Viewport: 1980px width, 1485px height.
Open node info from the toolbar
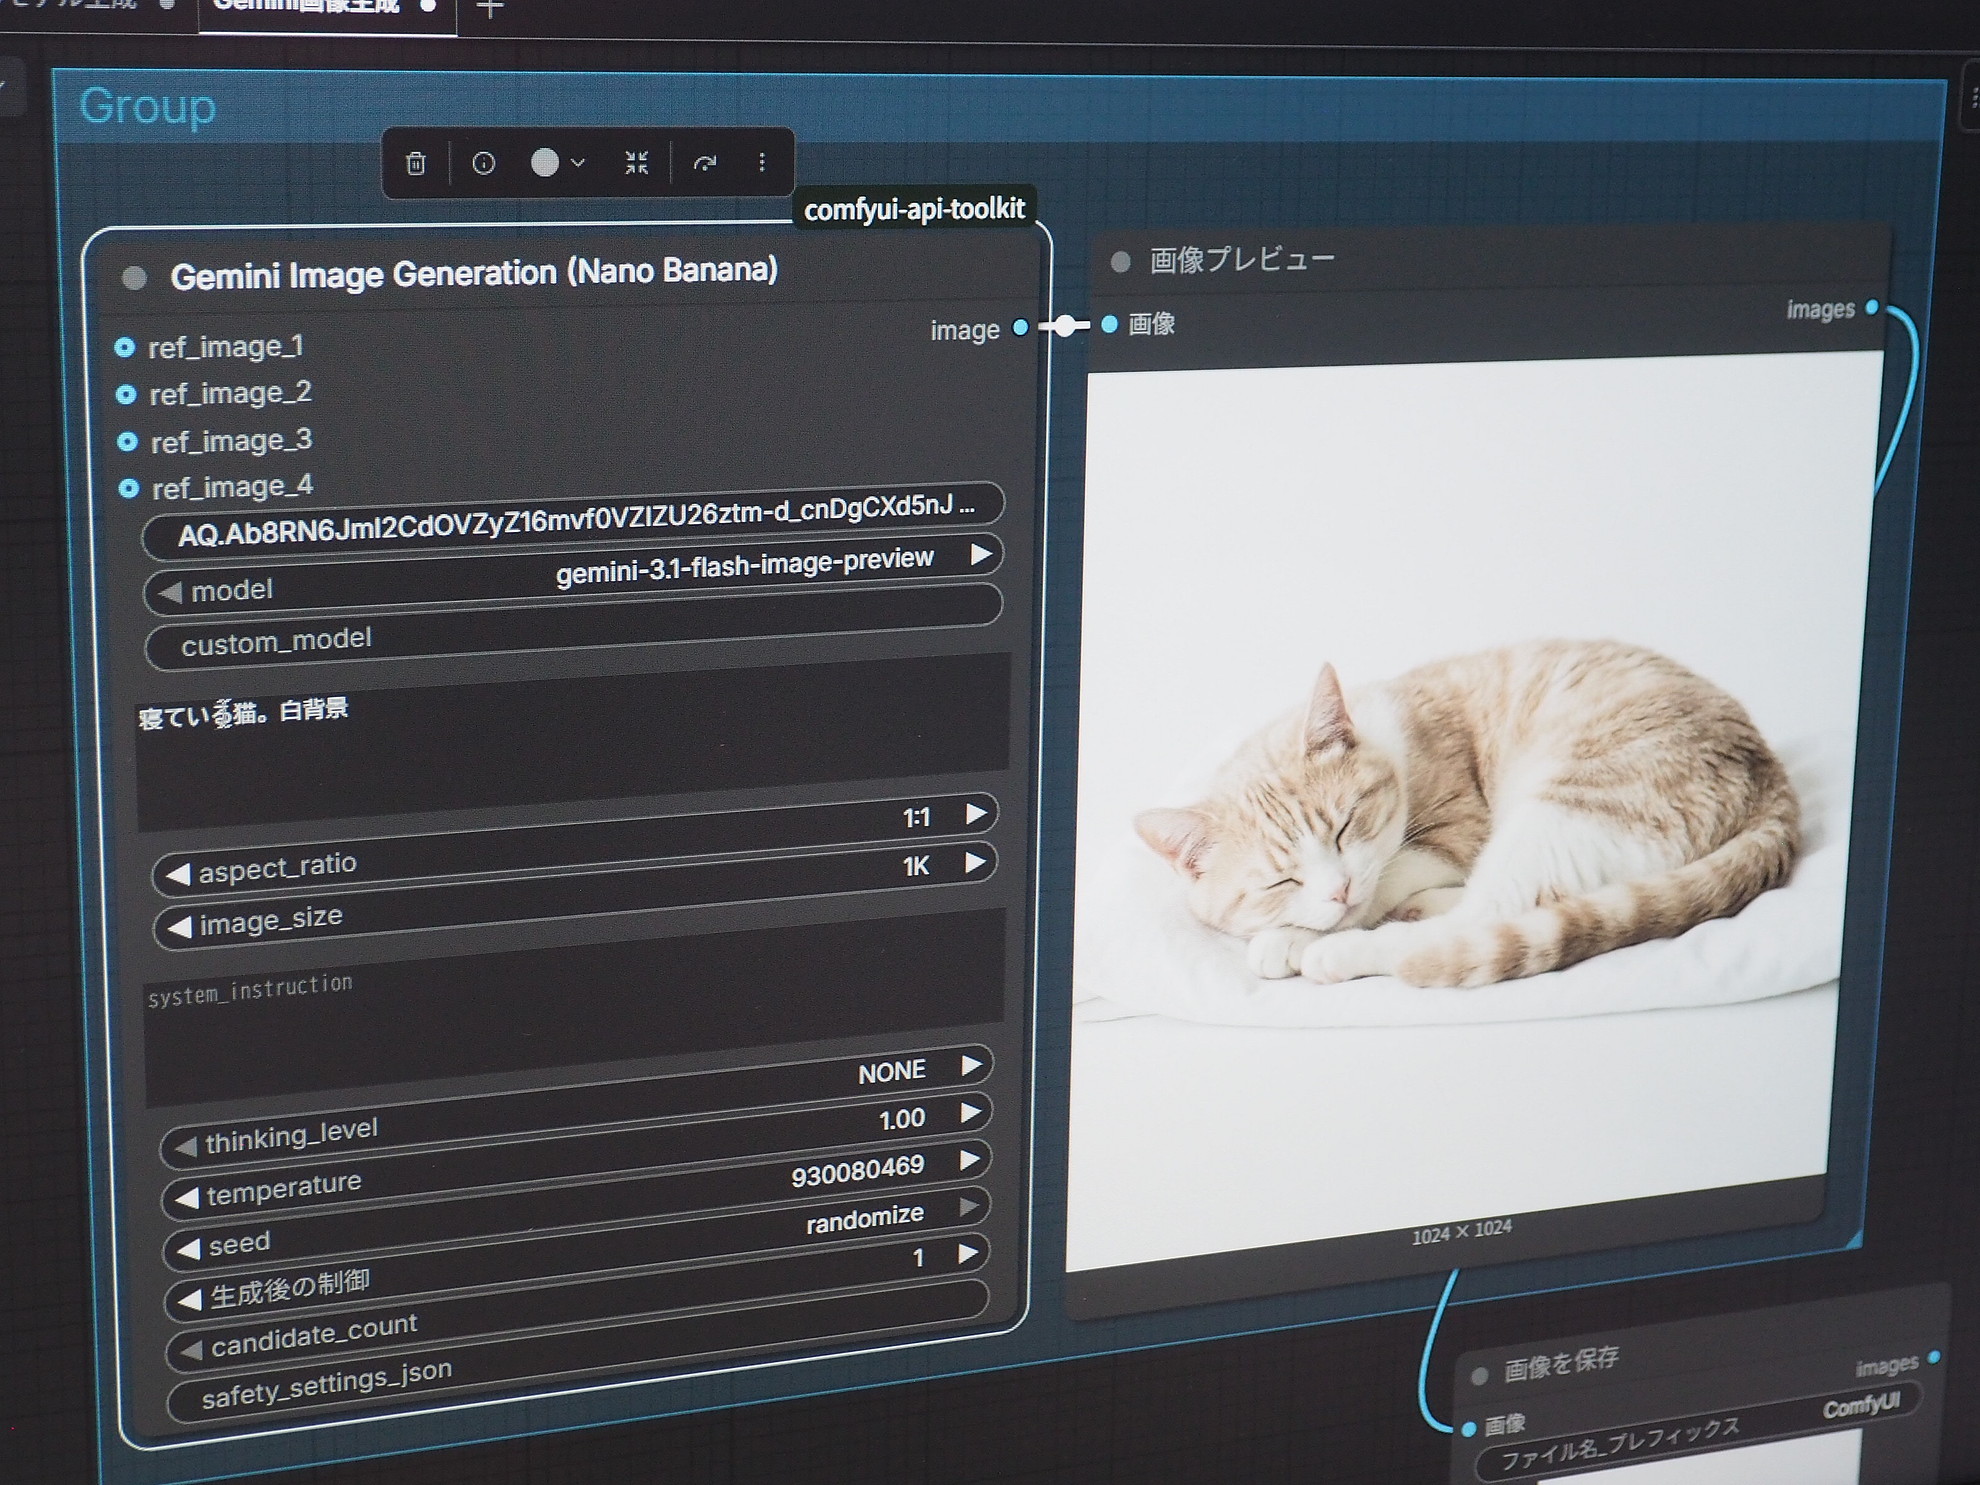(x=483, y=163)
